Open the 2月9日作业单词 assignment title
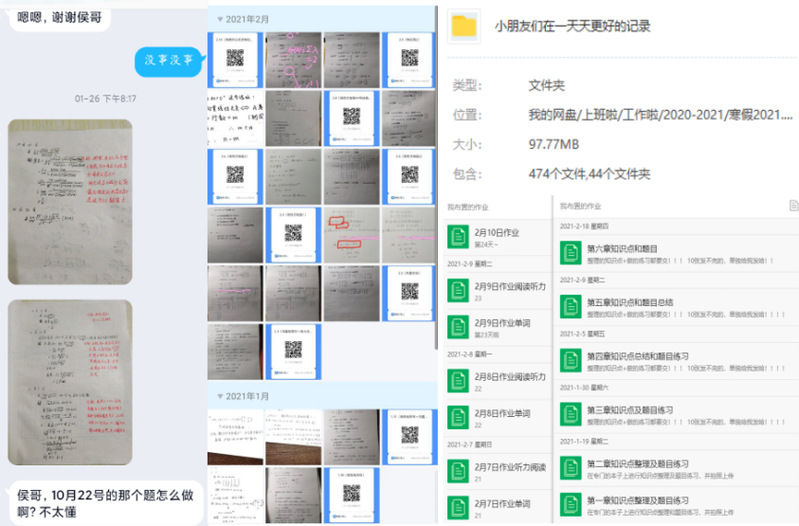 click(502, 323)
